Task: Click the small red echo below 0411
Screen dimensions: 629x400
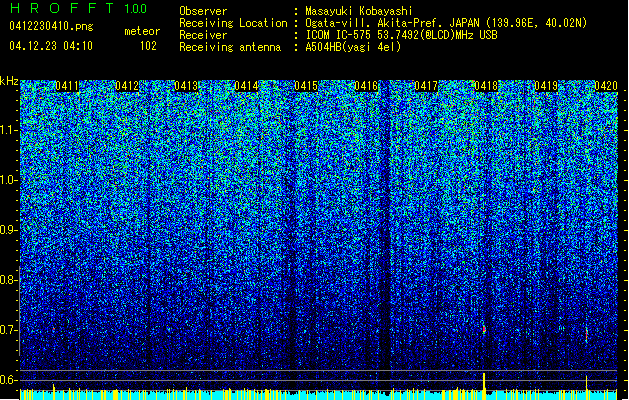Action: (53, 329)
